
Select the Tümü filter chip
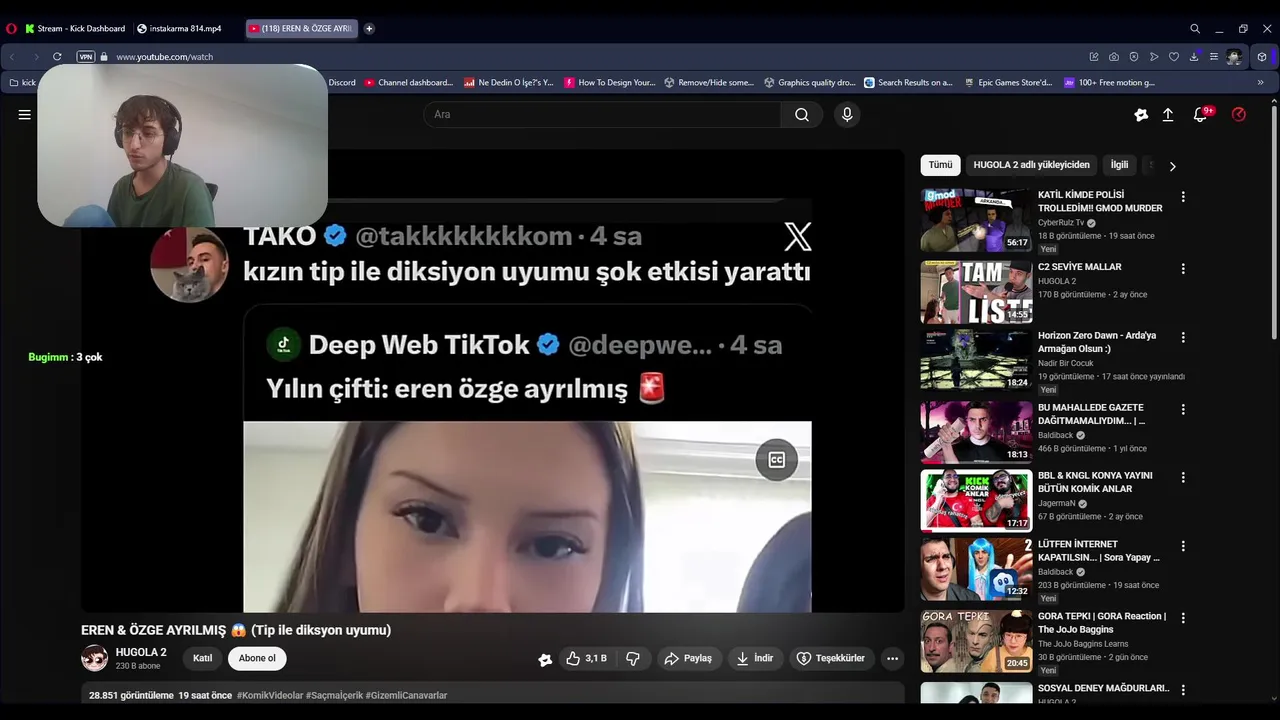[x=940, y=165]
